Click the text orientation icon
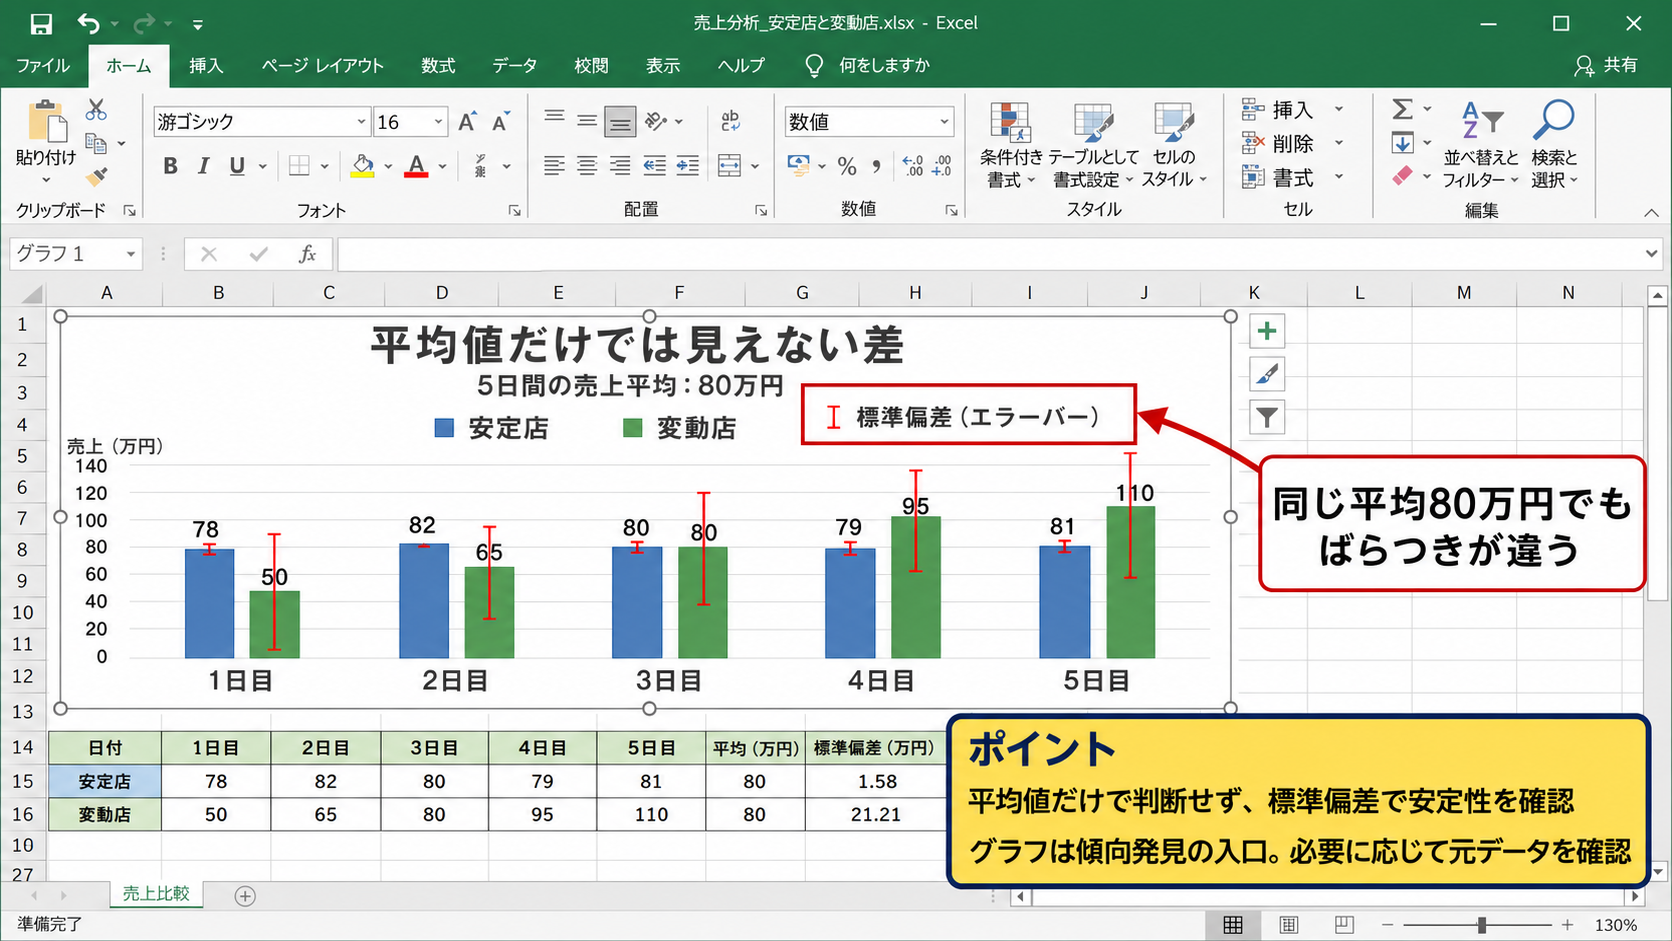Viewport: 1672px width, 941px height. pos(656,122)
